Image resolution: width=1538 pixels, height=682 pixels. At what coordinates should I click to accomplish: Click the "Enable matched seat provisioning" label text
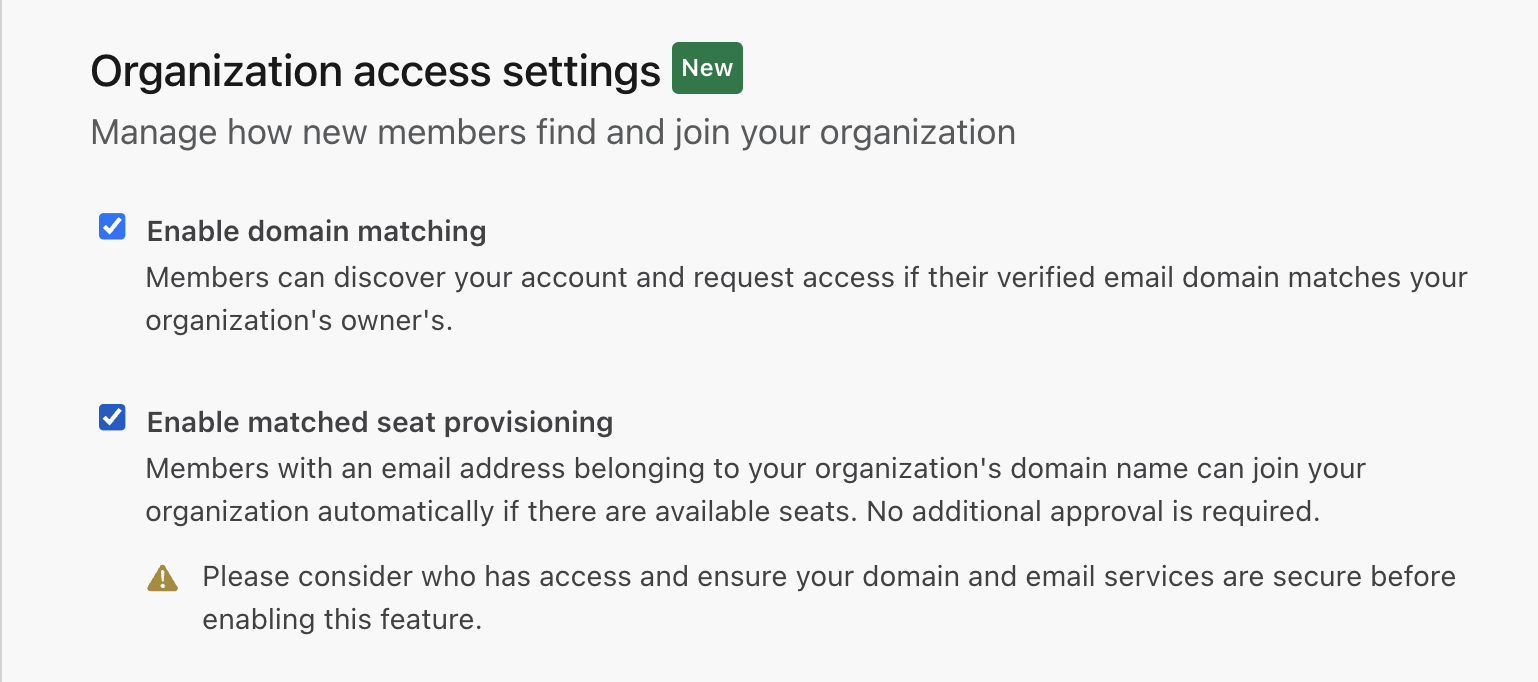click(x=379, y=422)
